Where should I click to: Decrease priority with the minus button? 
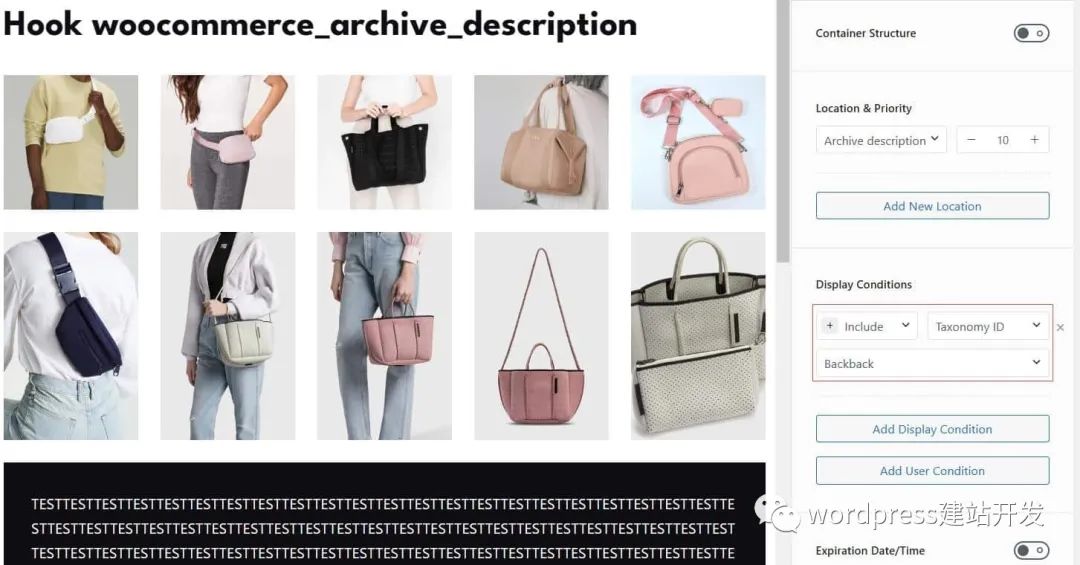971,140
